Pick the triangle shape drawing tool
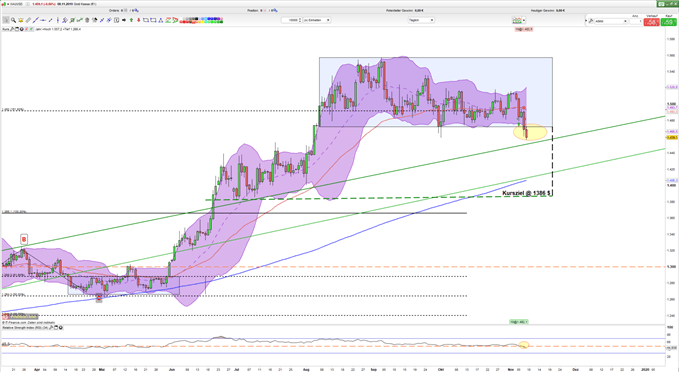This screenshot has width=679, height=372. tap(161, 20)
